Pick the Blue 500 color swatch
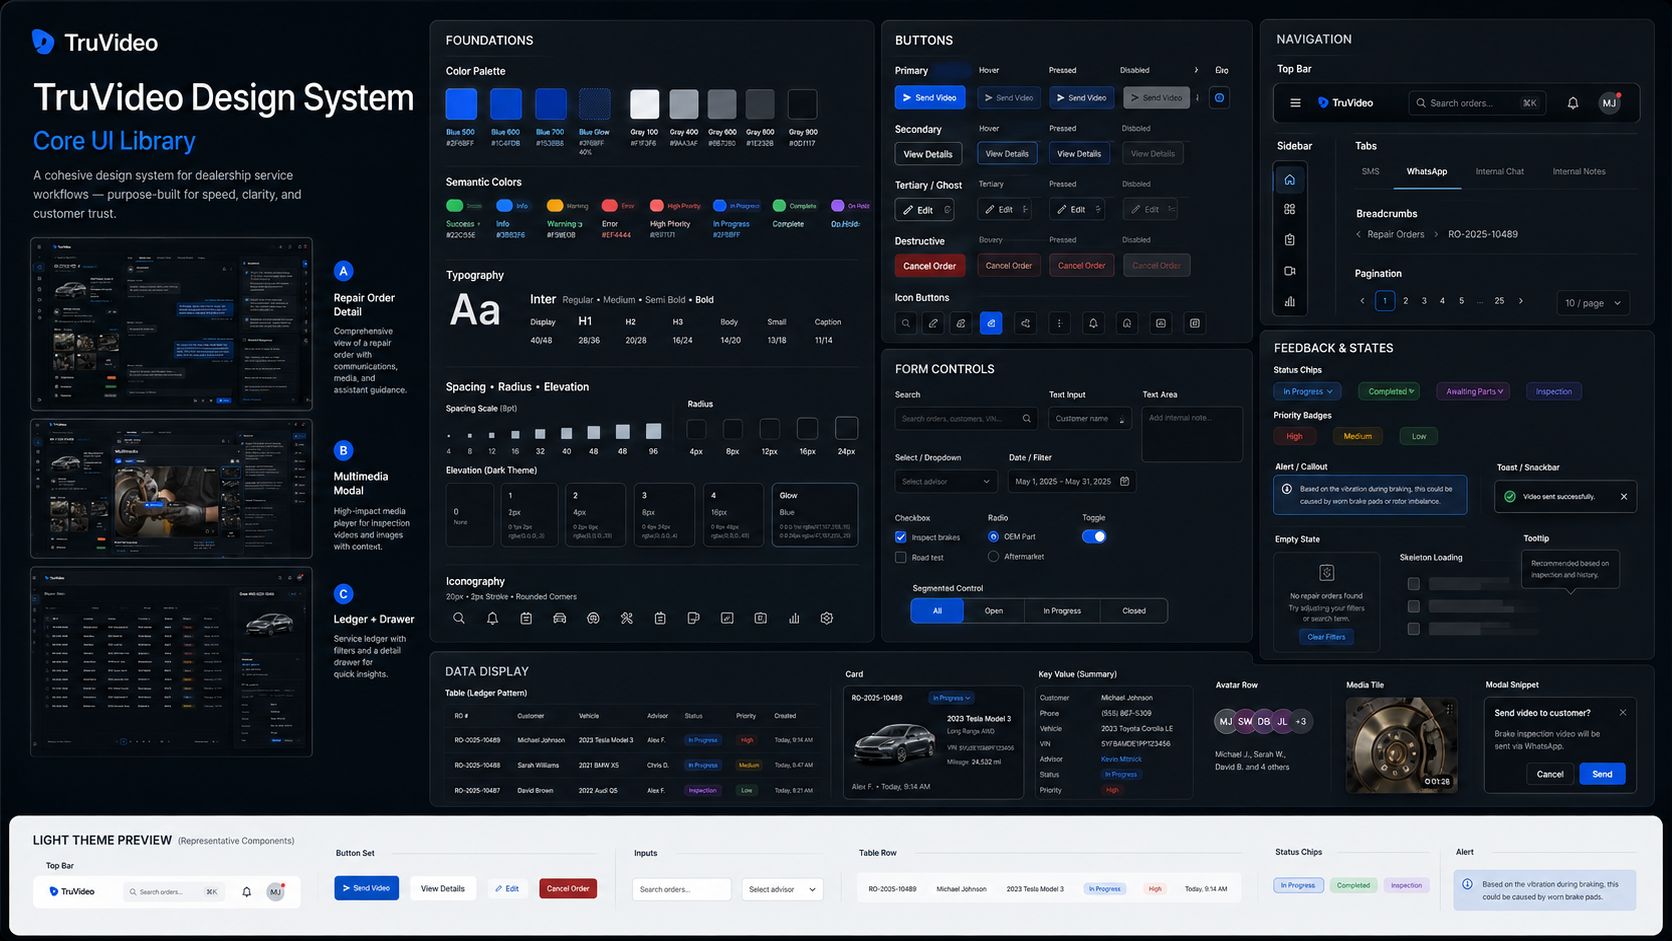The height and width of the screenshot is (941, 1672). (461, 104)
